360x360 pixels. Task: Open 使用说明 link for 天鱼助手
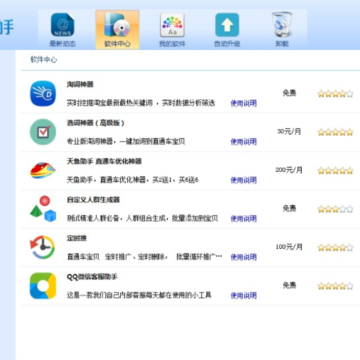point(244,180)
